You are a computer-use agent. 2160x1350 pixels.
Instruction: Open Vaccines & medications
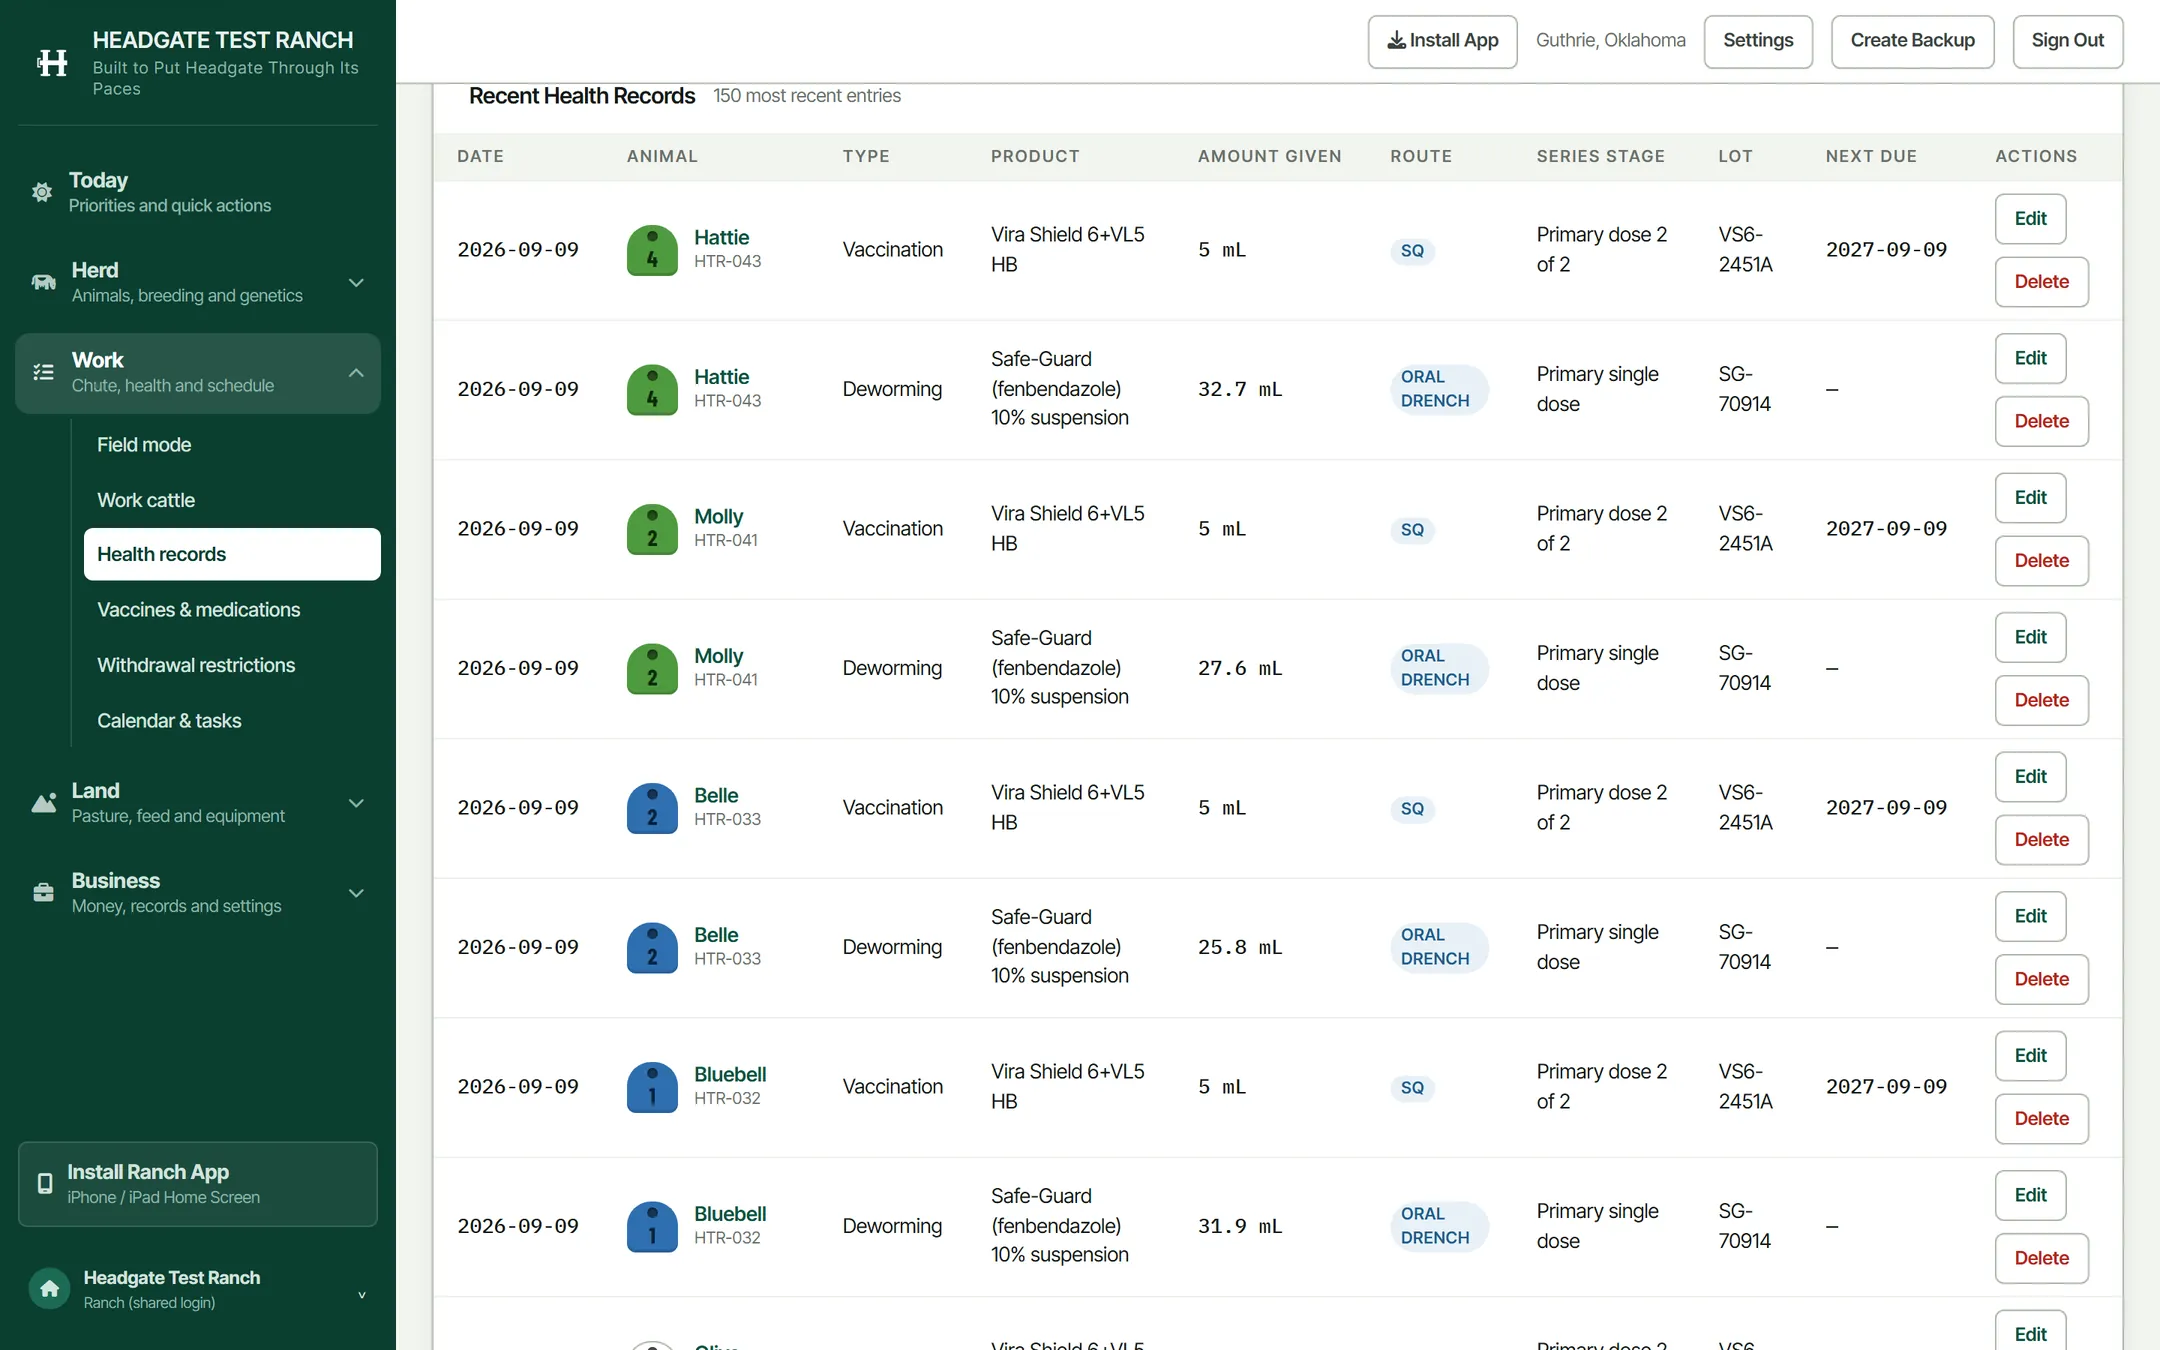[232, 610]
